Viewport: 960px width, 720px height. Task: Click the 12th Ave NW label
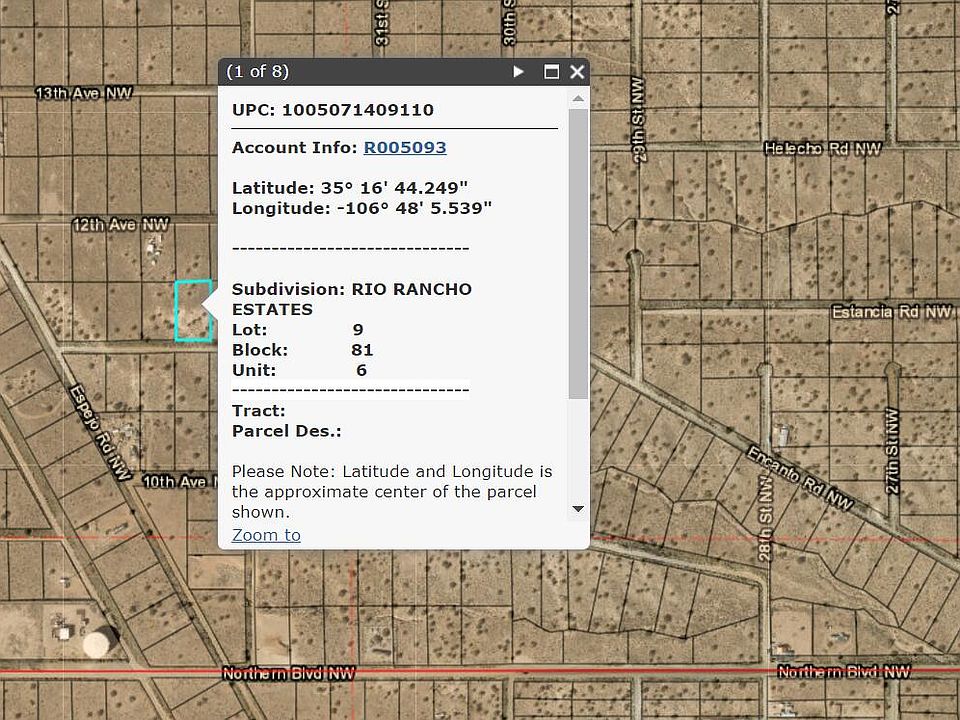[121, 225]
